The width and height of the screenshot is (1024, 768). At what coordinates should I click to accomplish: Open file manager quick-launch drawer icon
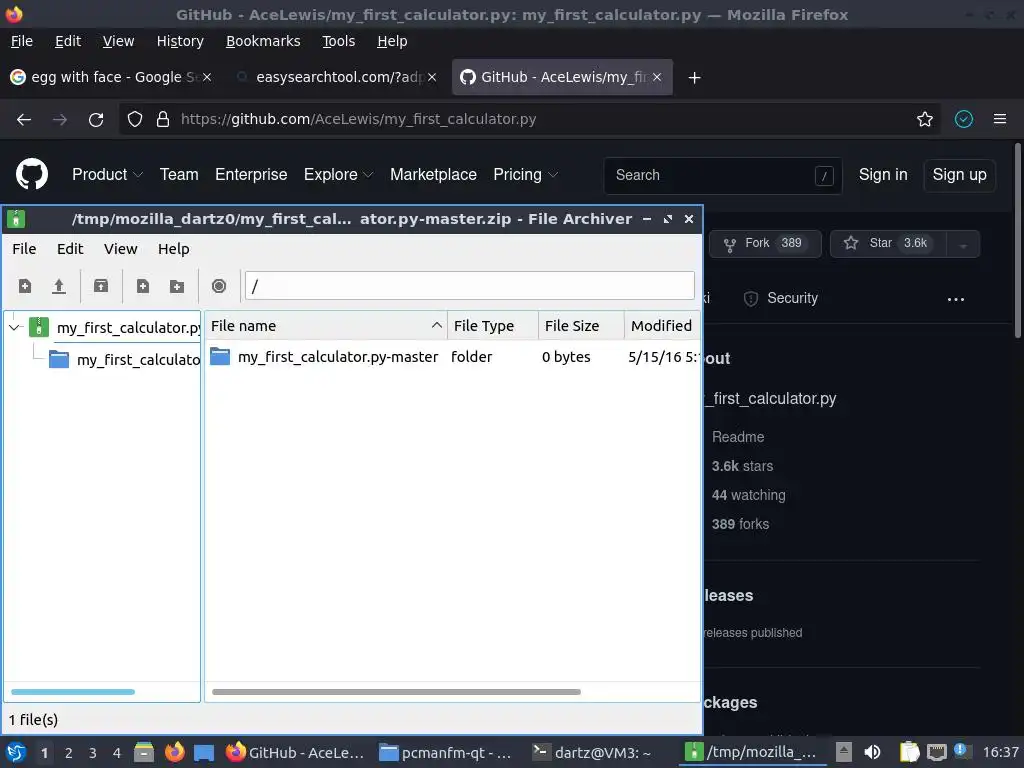tap(144, 752)
